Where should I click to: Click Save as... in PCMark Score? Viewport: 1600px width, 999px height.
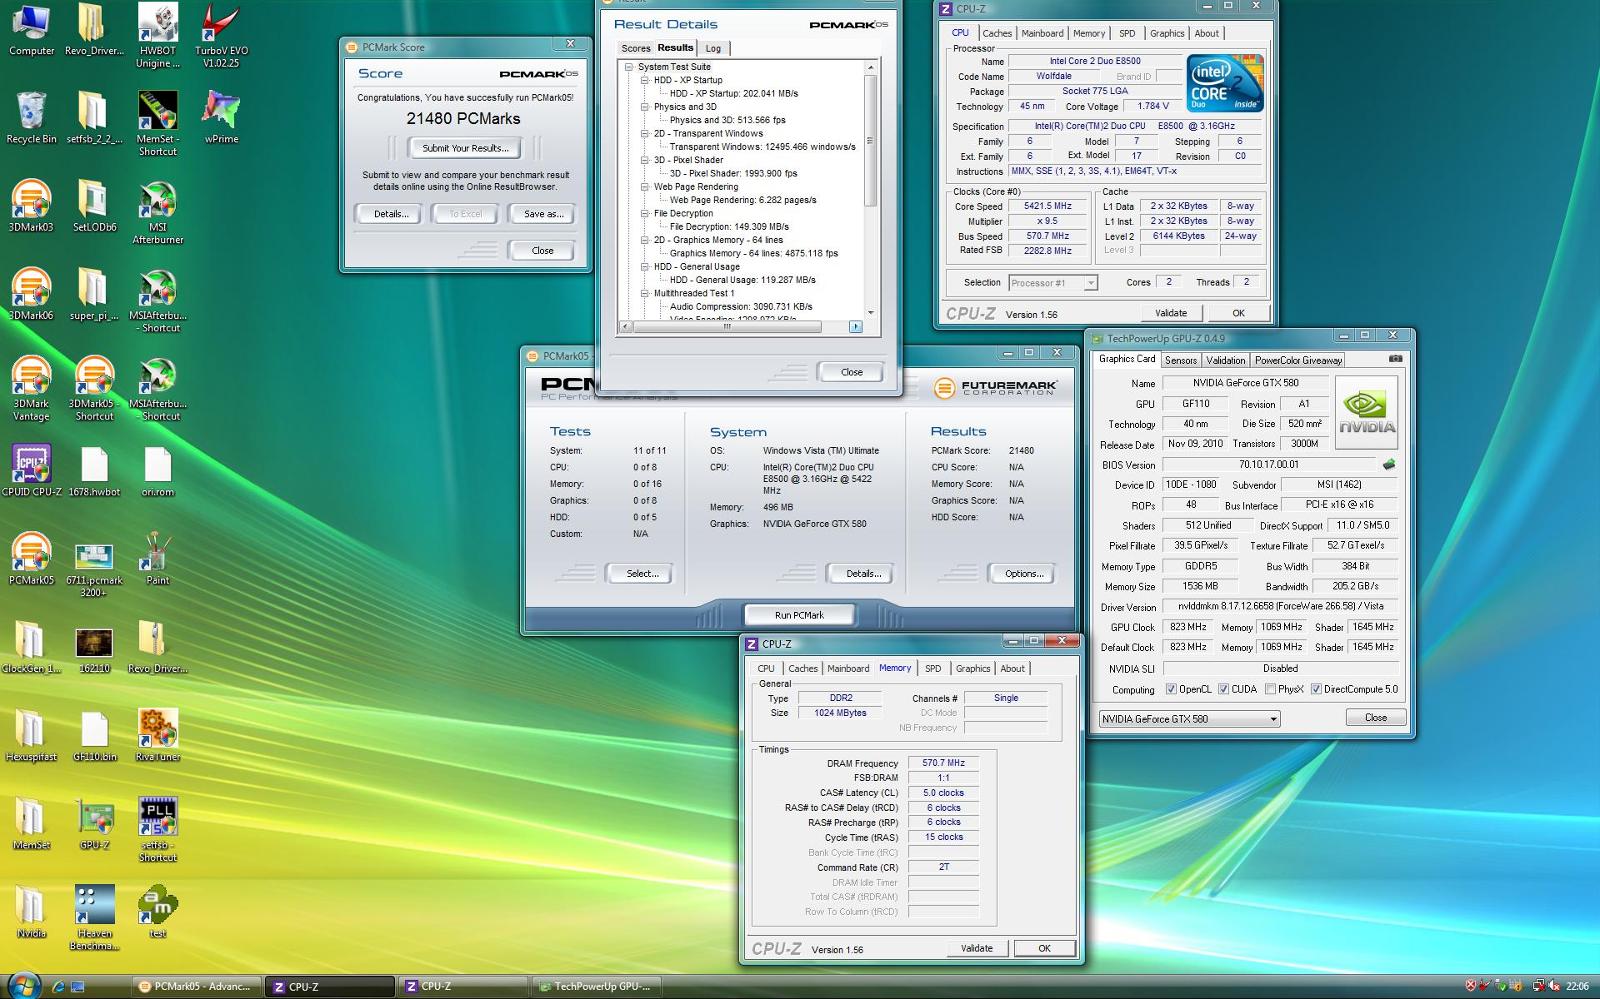click(543, 214)
